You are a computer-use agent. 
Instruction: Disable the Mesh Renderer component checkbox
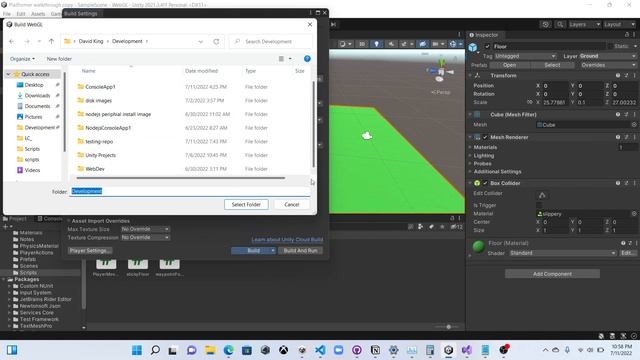click(x=485, y=137)
